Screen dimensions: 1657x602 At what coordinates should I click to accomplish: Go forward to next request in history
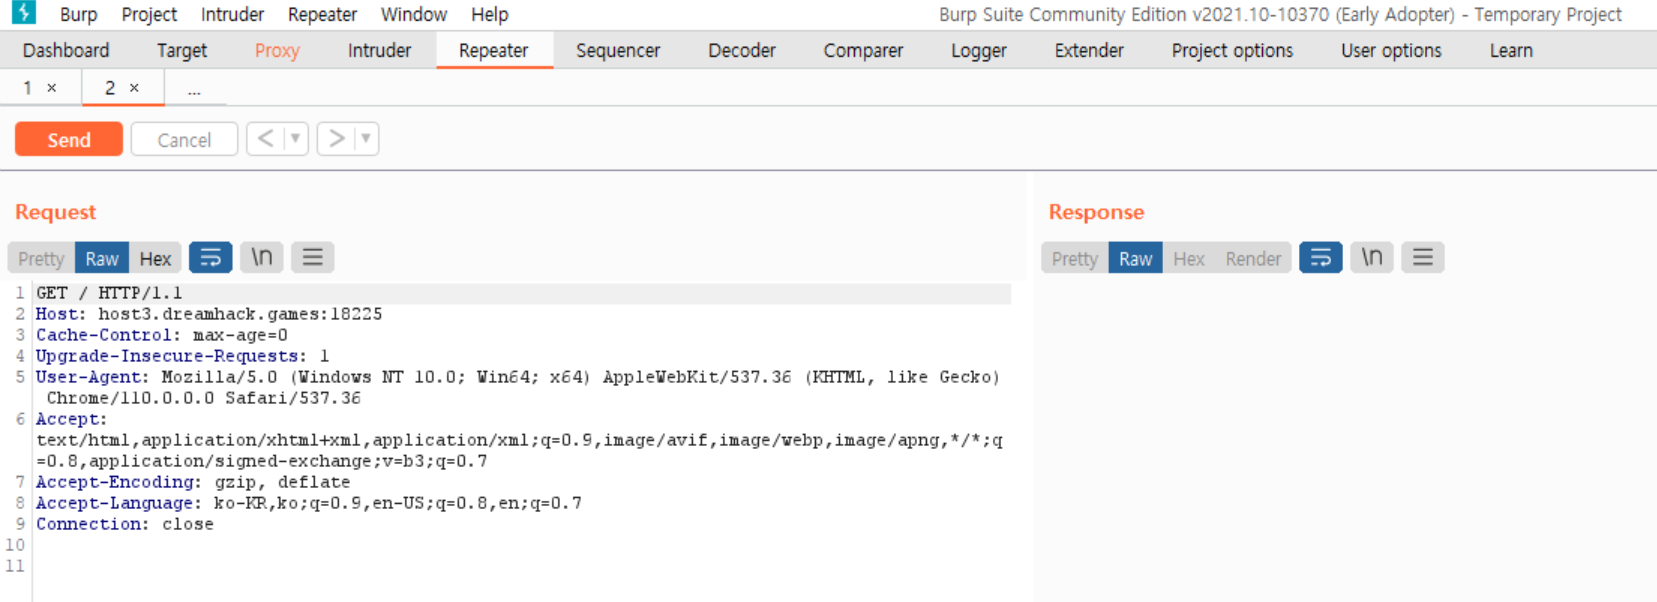tap(336, 139)
